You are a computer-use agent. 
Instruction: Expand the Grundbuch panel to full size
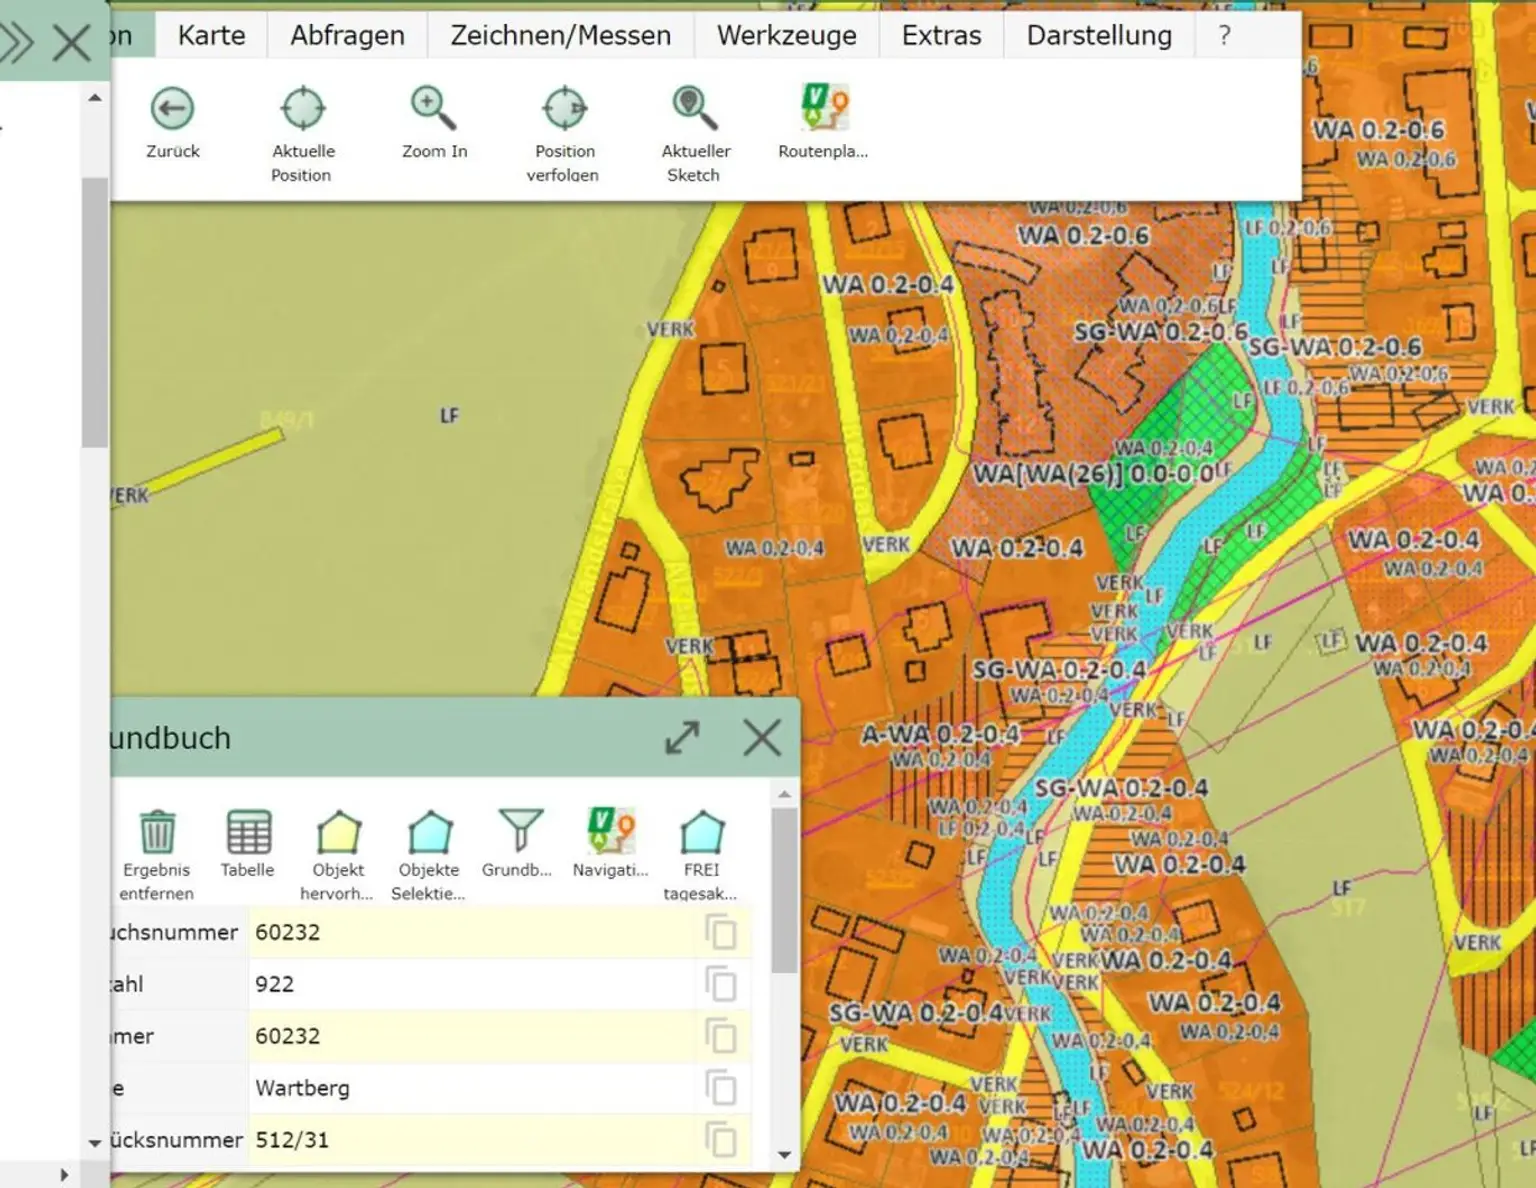(682, 739)
